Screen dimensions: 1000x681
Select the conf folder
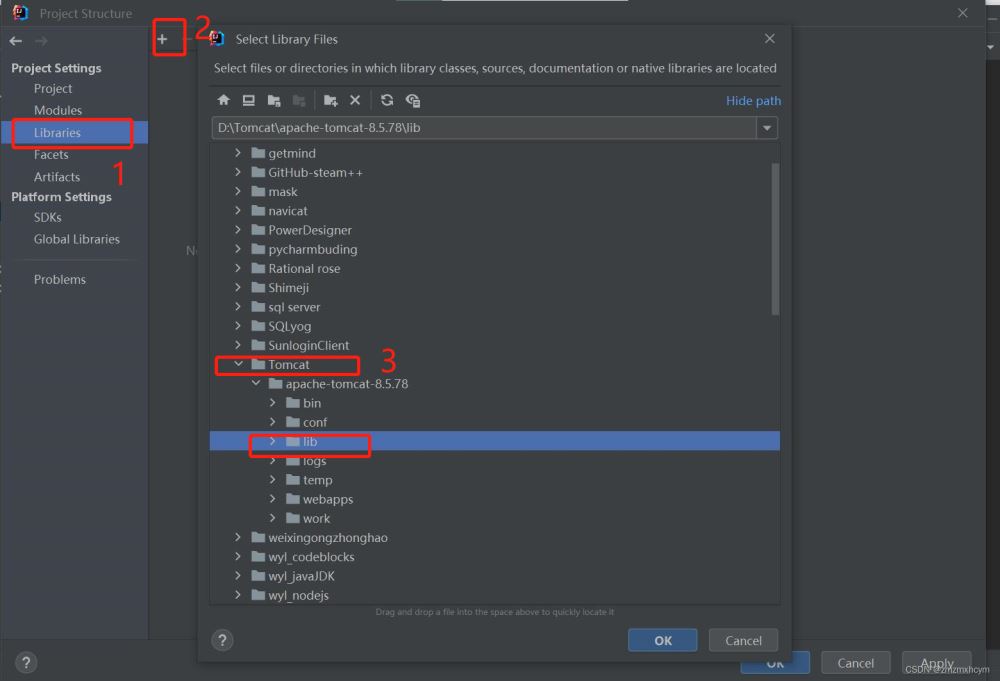pyautogui.click(x=314, y=422)
